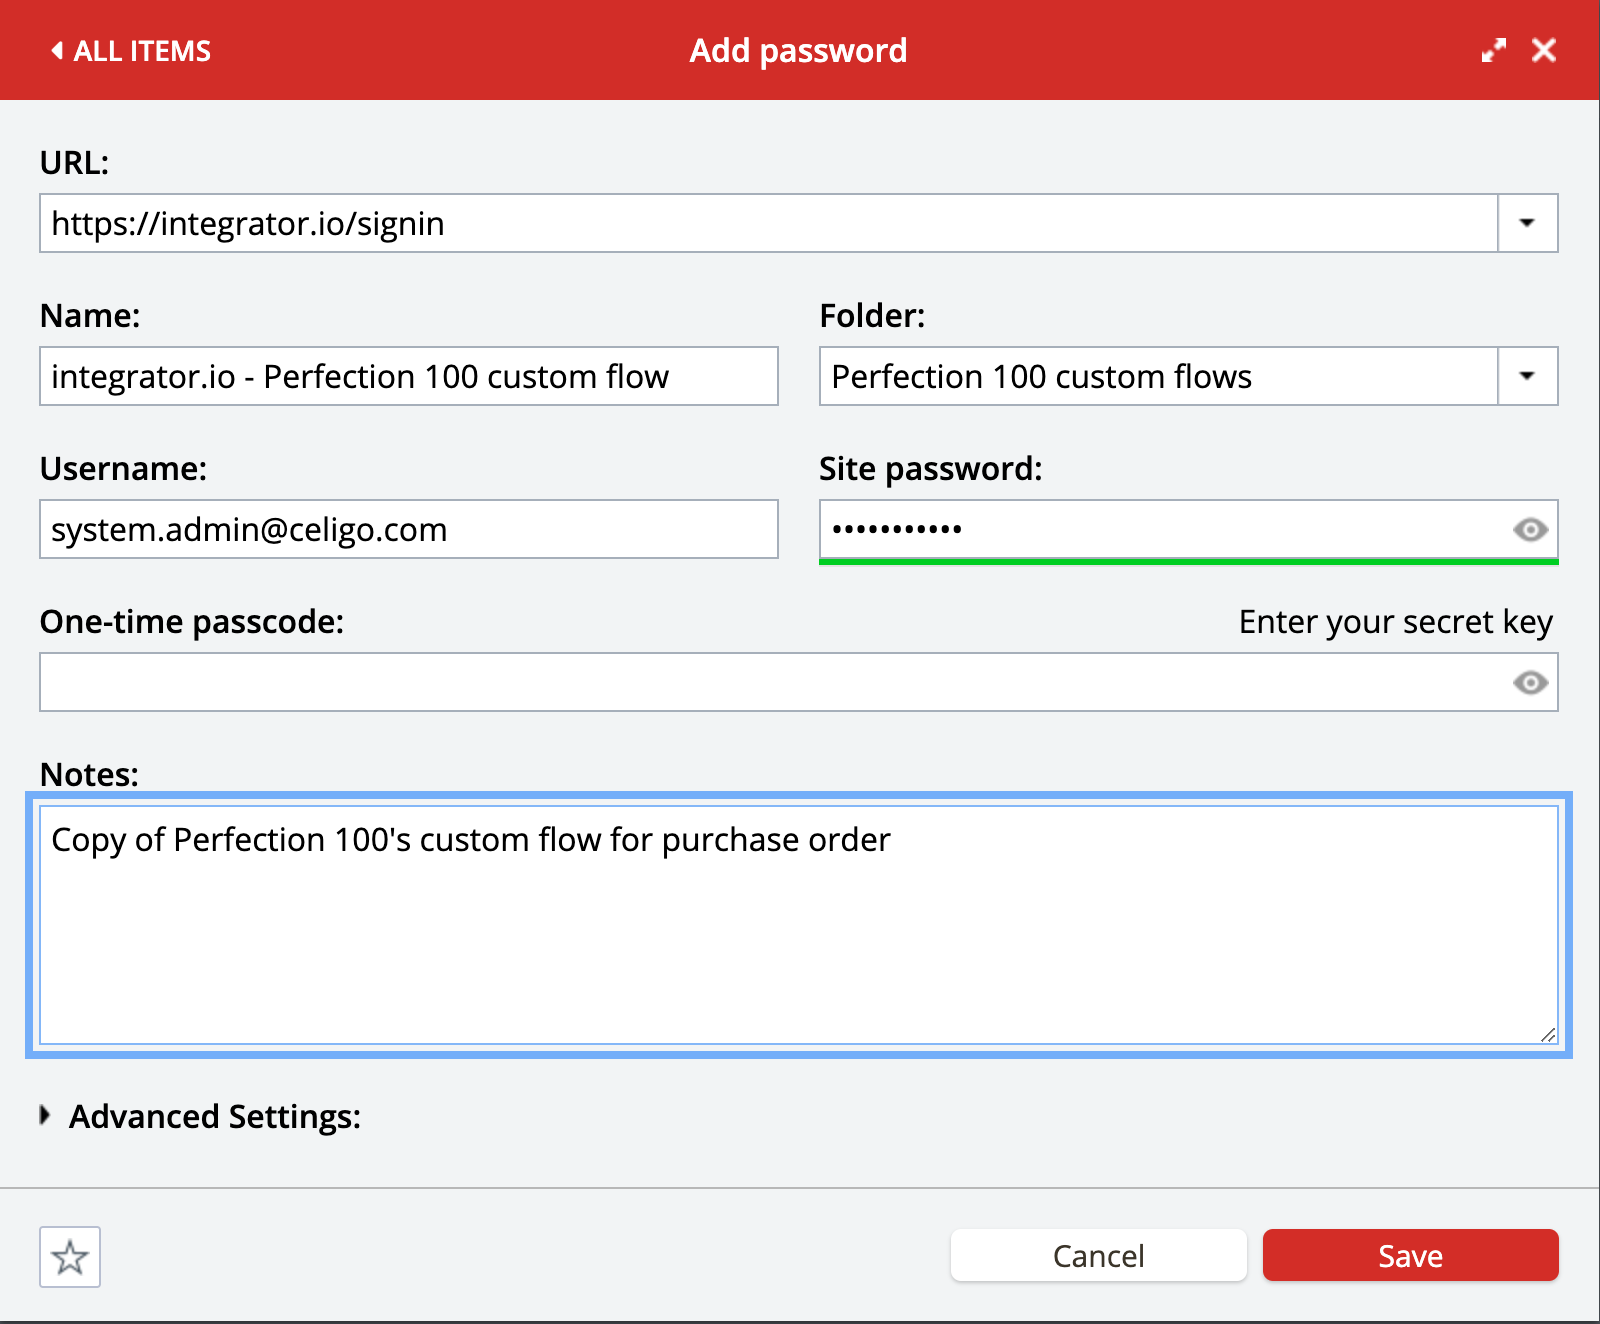Show the one-time passcode field contents
Image resolution: width=1600 pixels, height=1324 pixels.
pos(1529,683)
